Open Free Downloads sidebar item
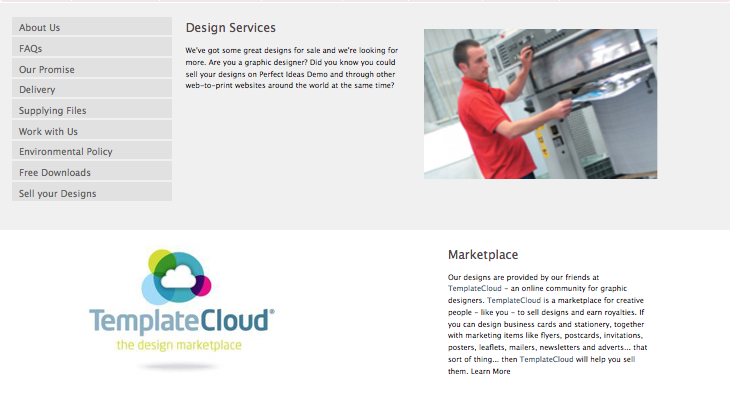730x419 pixels. click(92, 171)
